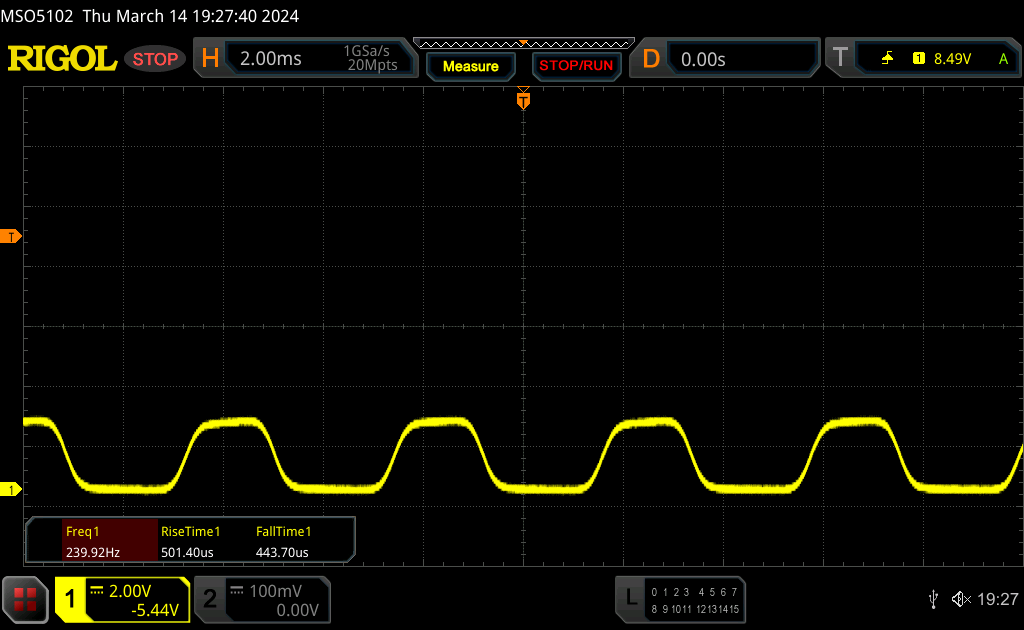Image resolution: width=1024 pixels, height=630 pixels.
Task: Tap the STOP/RUN button
Action: point(576,66)
